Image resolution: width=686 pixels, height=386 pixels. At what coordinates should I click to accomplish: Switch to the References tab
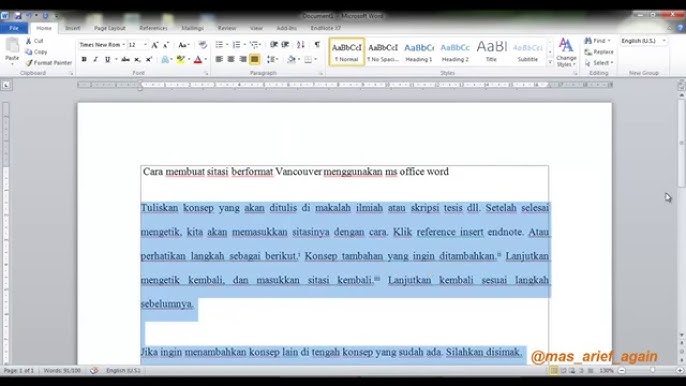click(x=153, y=28)
